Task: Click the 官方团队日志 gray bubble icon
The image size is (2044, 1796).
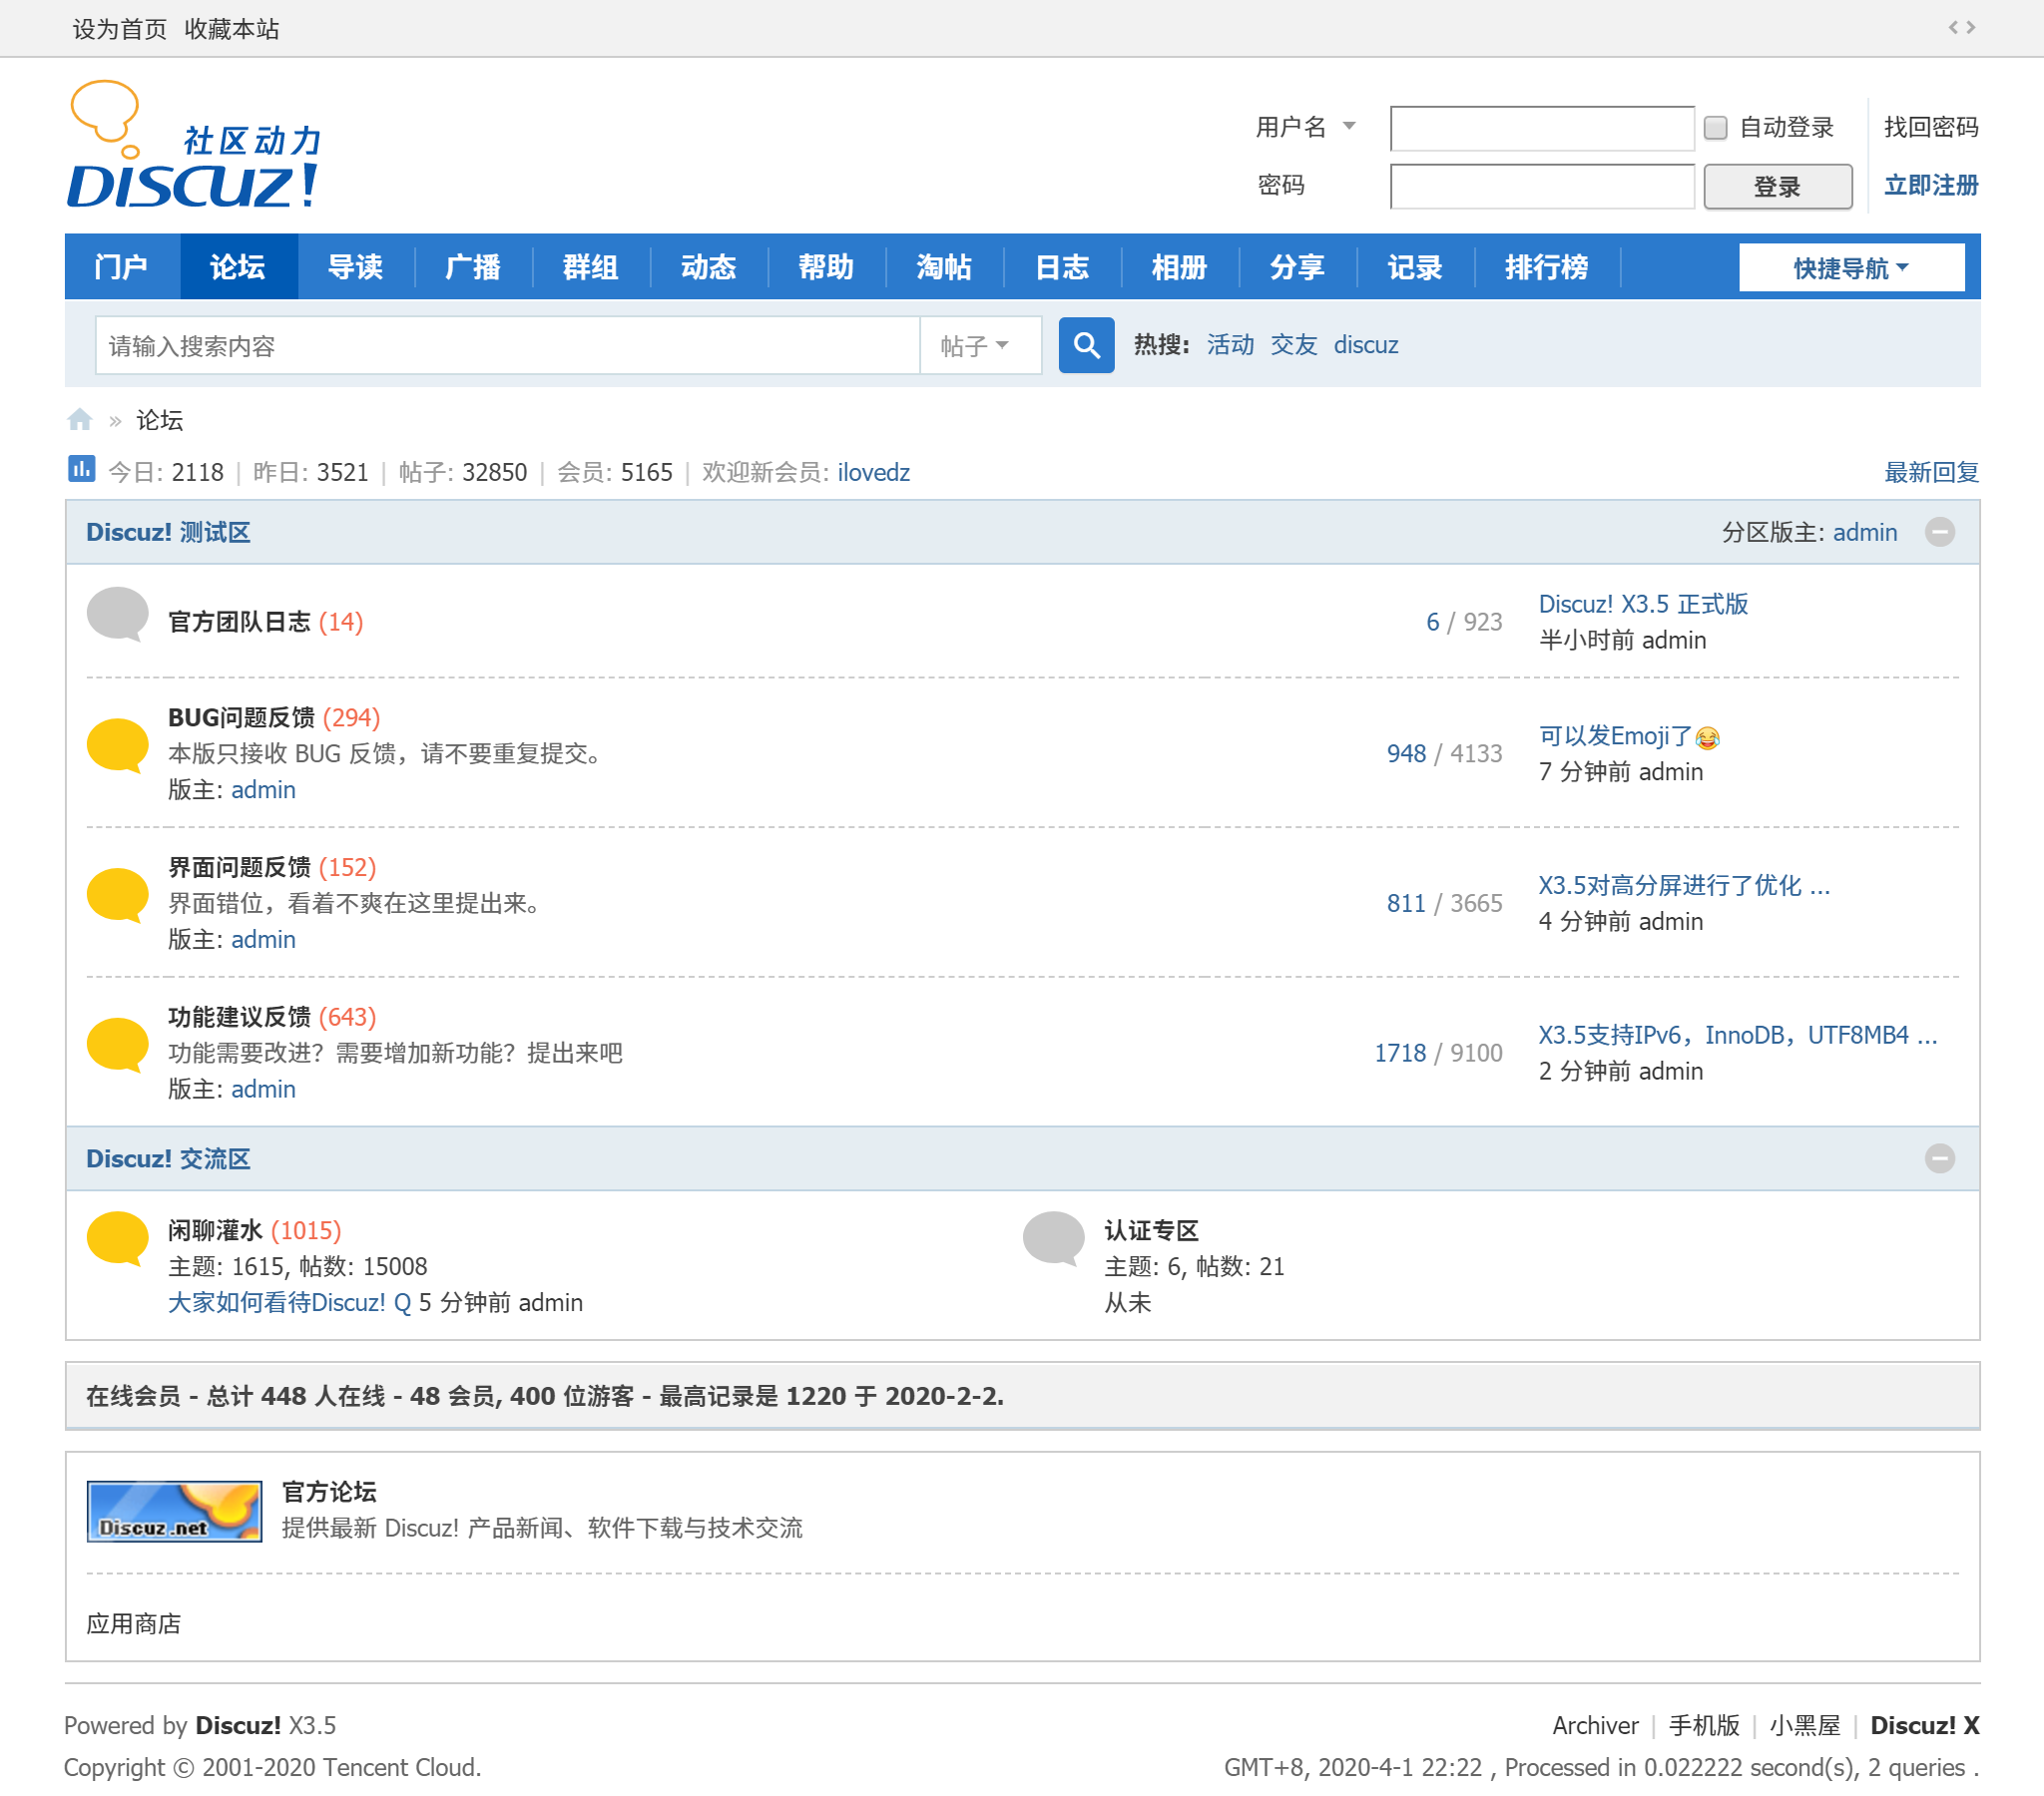Action: [118, 613]
